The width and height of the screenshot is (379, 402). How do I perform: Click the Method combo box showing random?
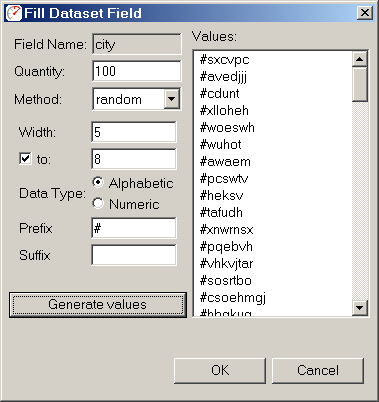pos(137,99)
